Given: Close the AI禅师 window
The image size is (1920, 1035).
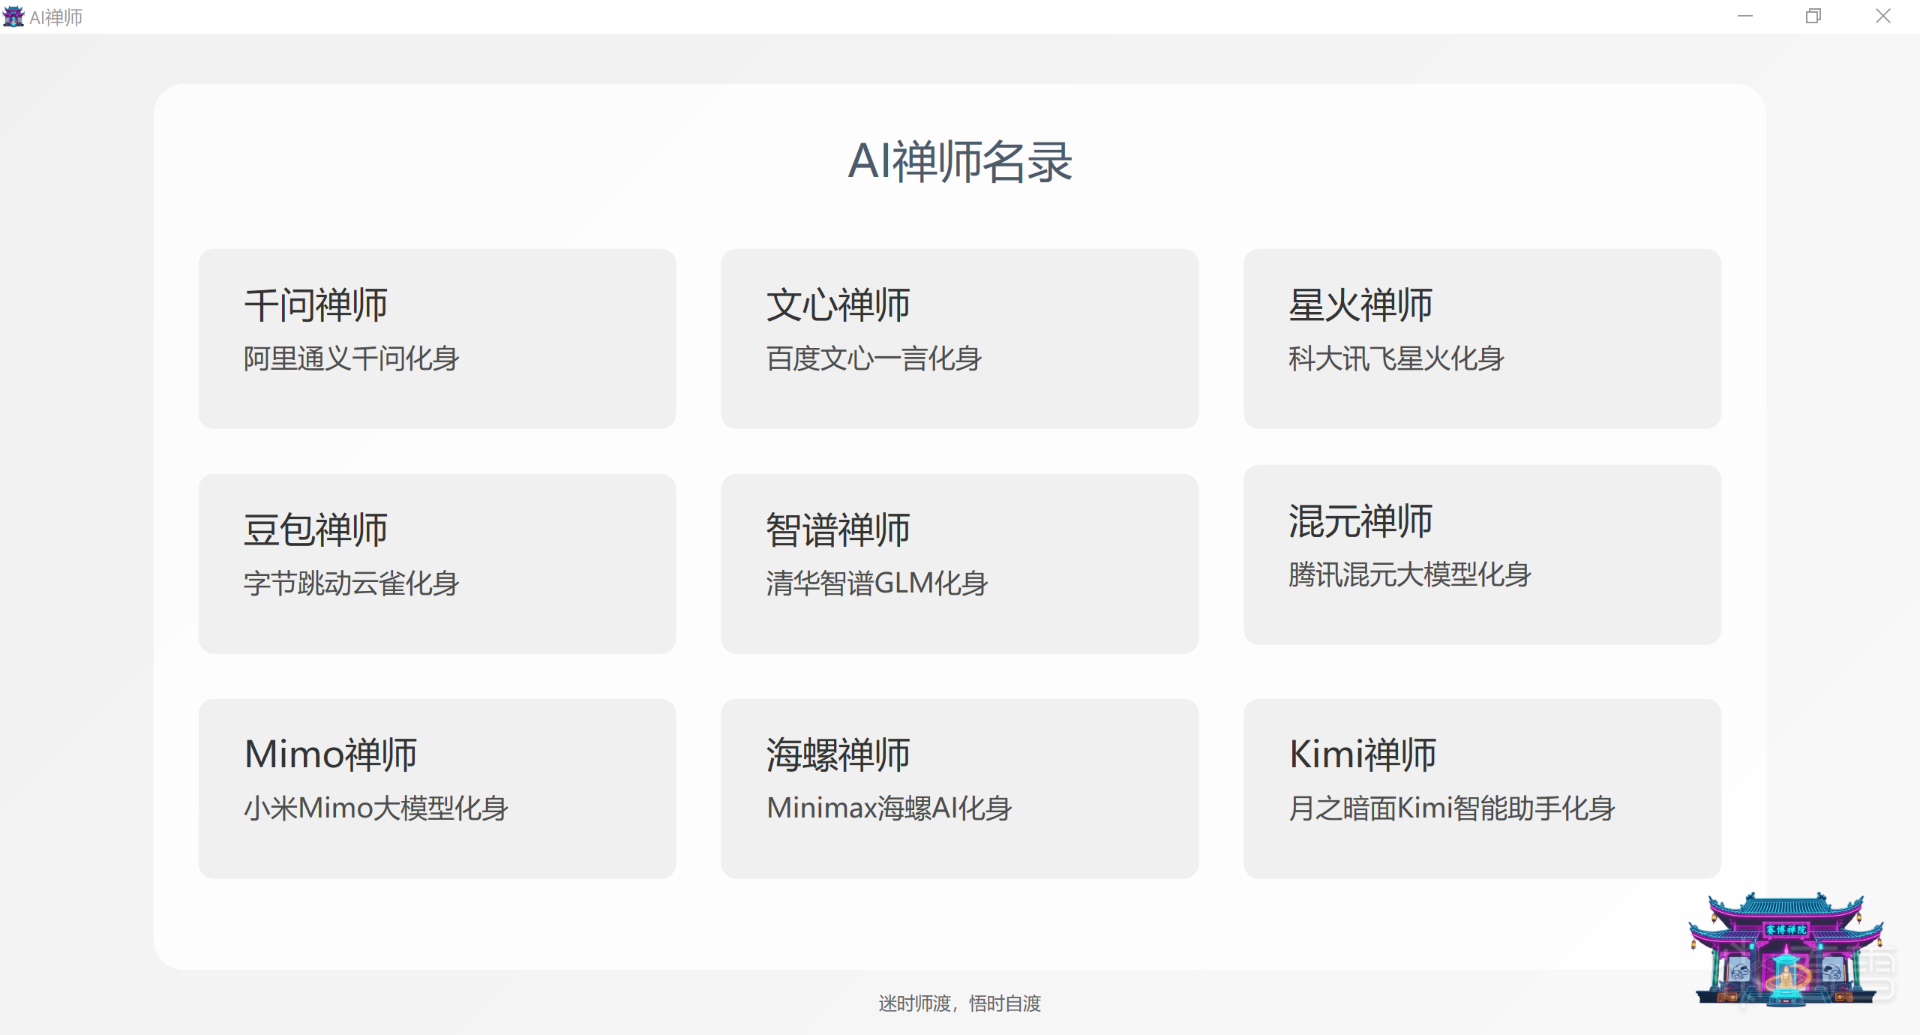Looking at the screenshot, I should (x=1883, y=16).
